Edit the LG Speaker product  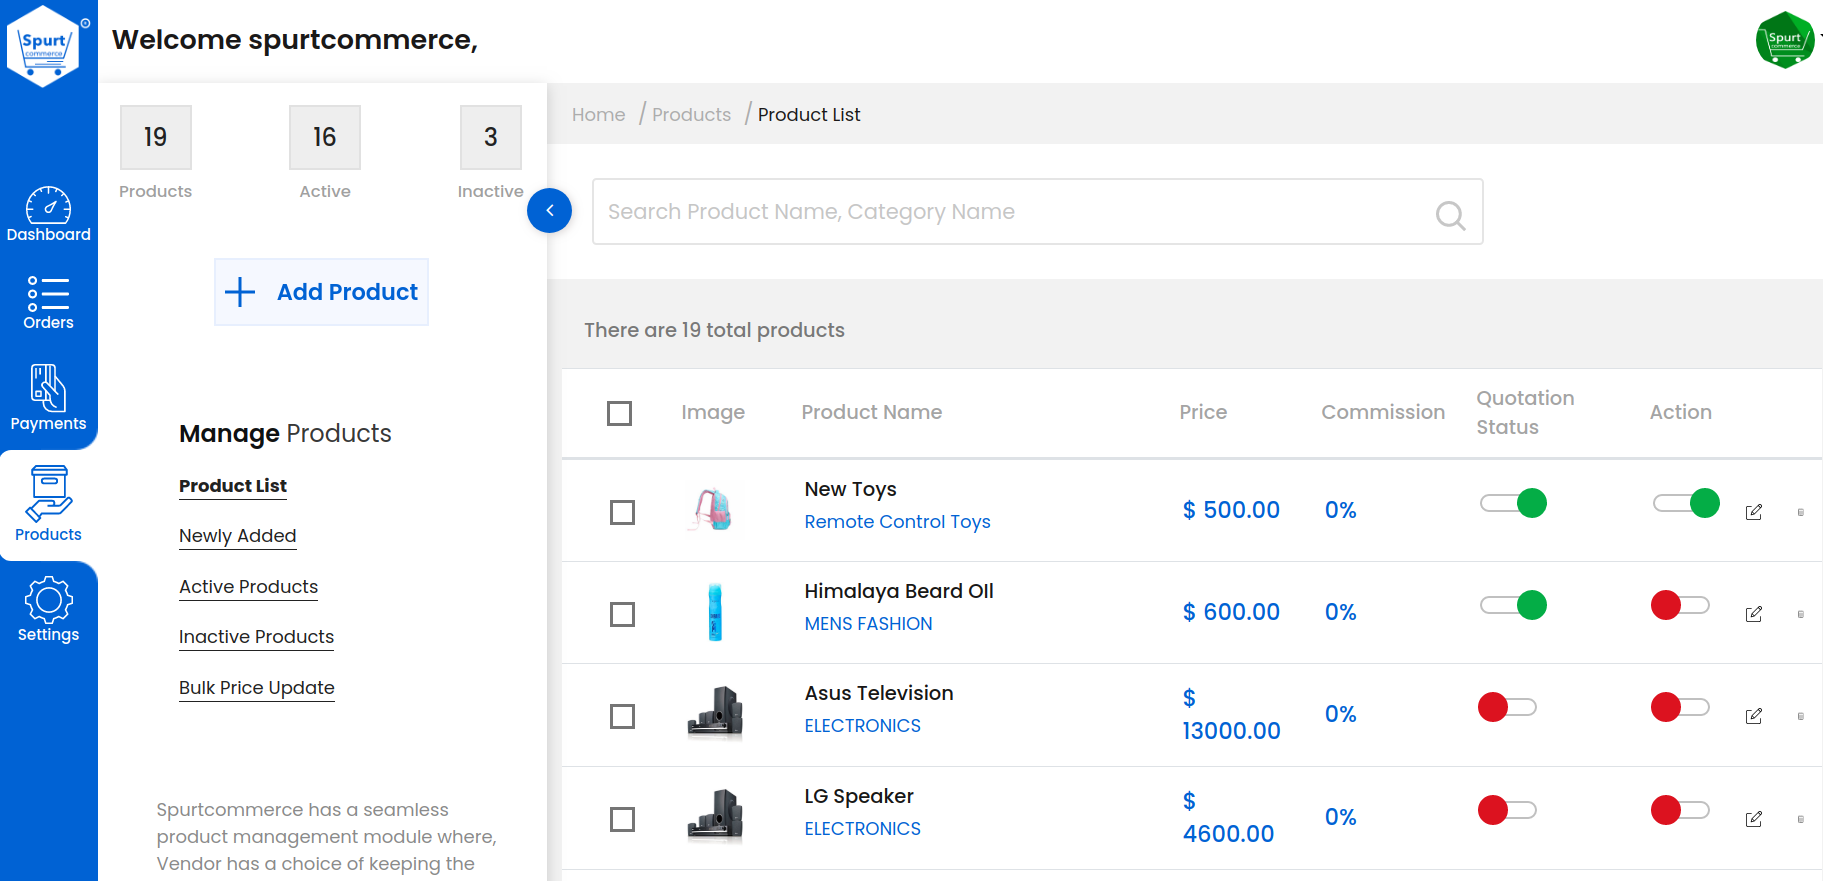click(x=1753, y=819)
